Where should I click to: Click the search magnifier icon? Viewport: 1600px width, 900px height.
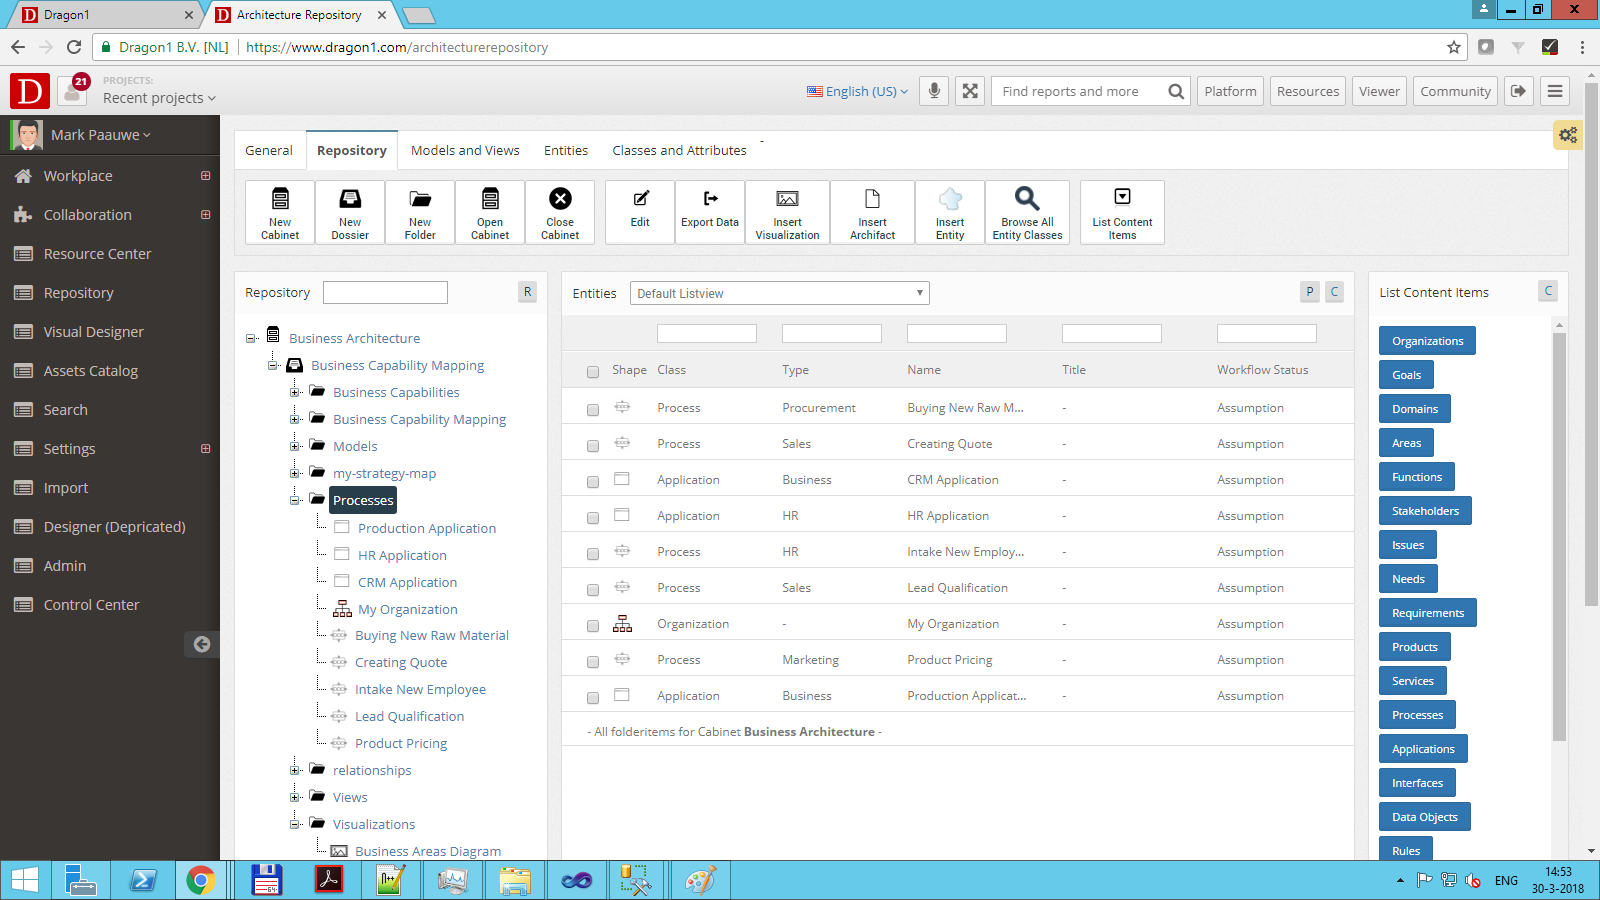(1176, 91)
